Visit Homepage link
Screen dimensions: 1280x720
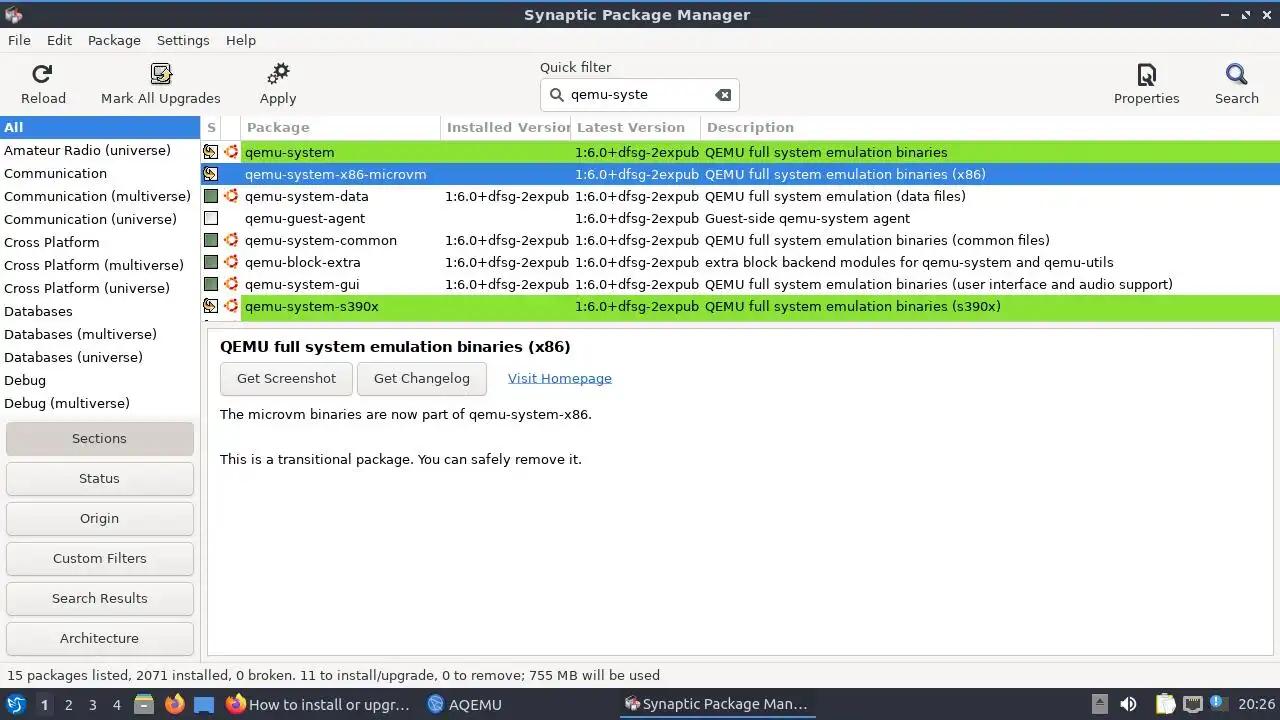(x=560, y=378)
